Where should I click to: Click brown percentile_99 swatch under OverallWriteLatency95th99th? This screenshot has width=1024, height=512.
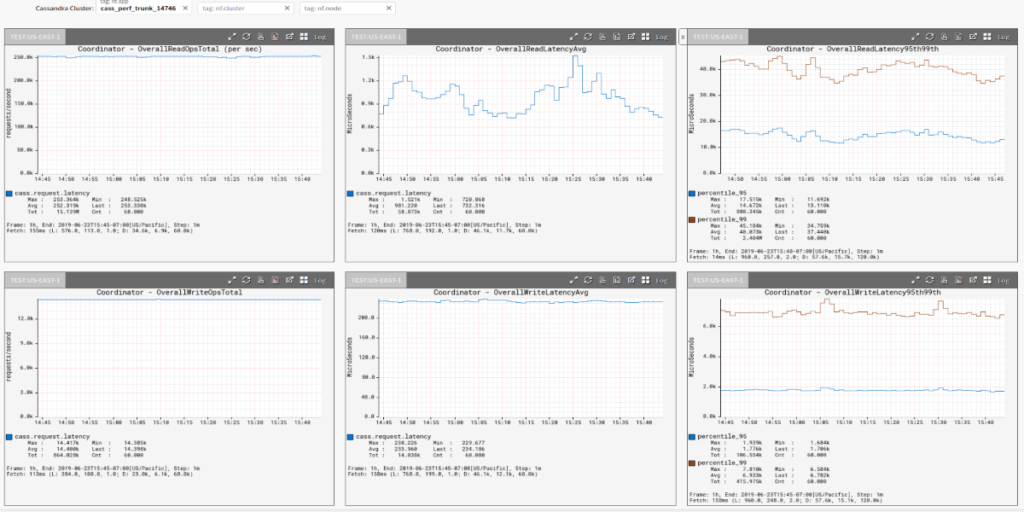click(692, 462)
